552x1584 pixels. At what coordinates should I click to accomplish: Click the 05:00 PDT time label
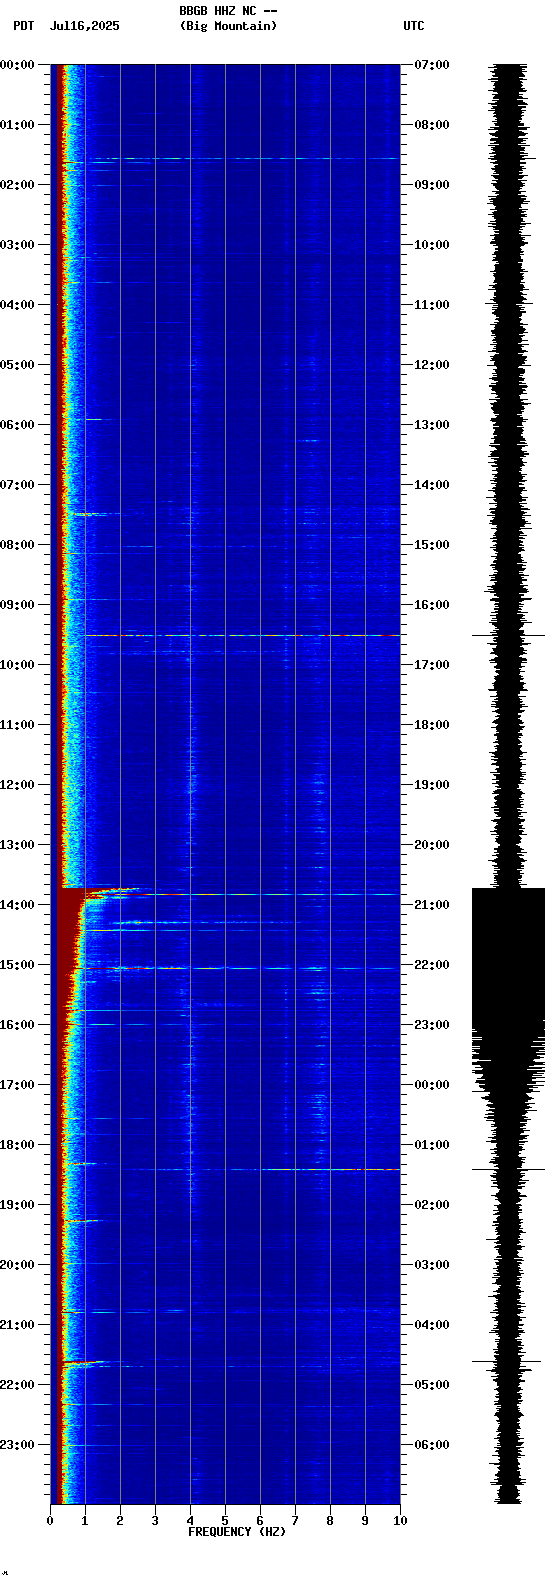point(17,365)
